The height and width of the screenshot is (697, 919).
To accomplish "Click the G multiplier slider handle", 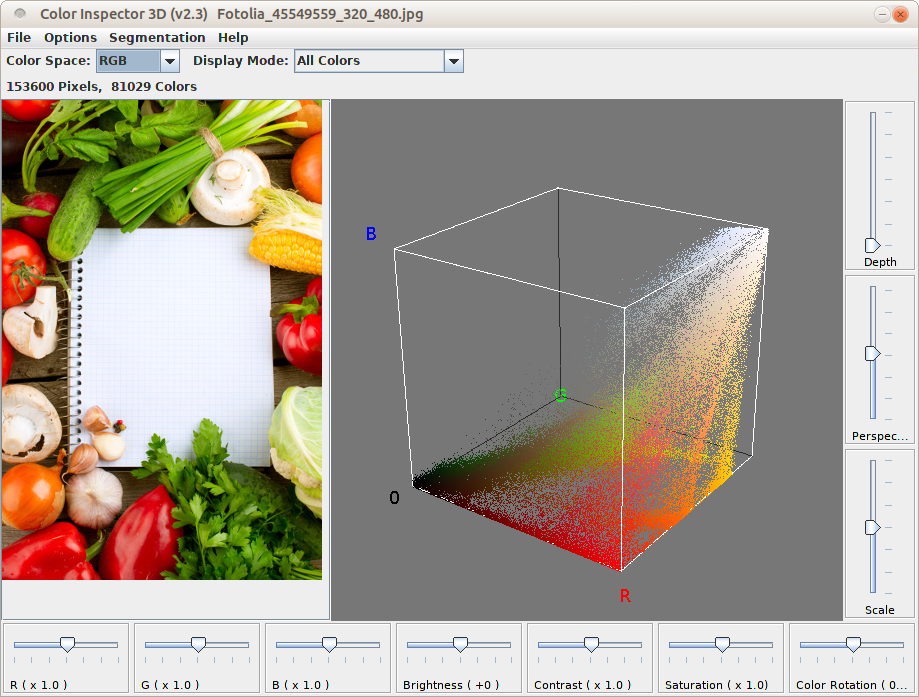I will click(199, 645).
